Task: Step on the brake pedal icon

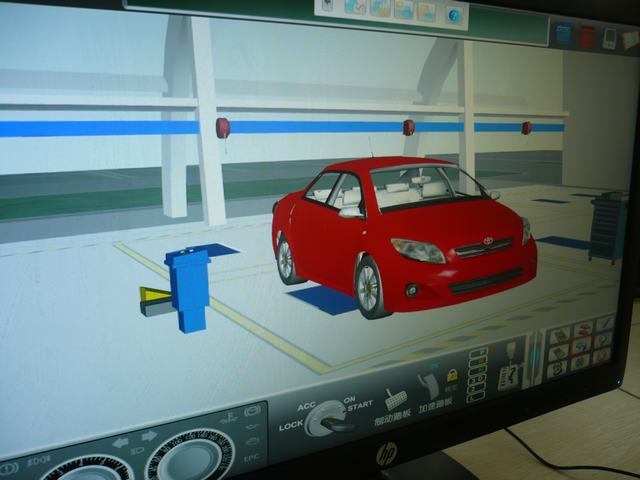Action: tap(396, 399)
